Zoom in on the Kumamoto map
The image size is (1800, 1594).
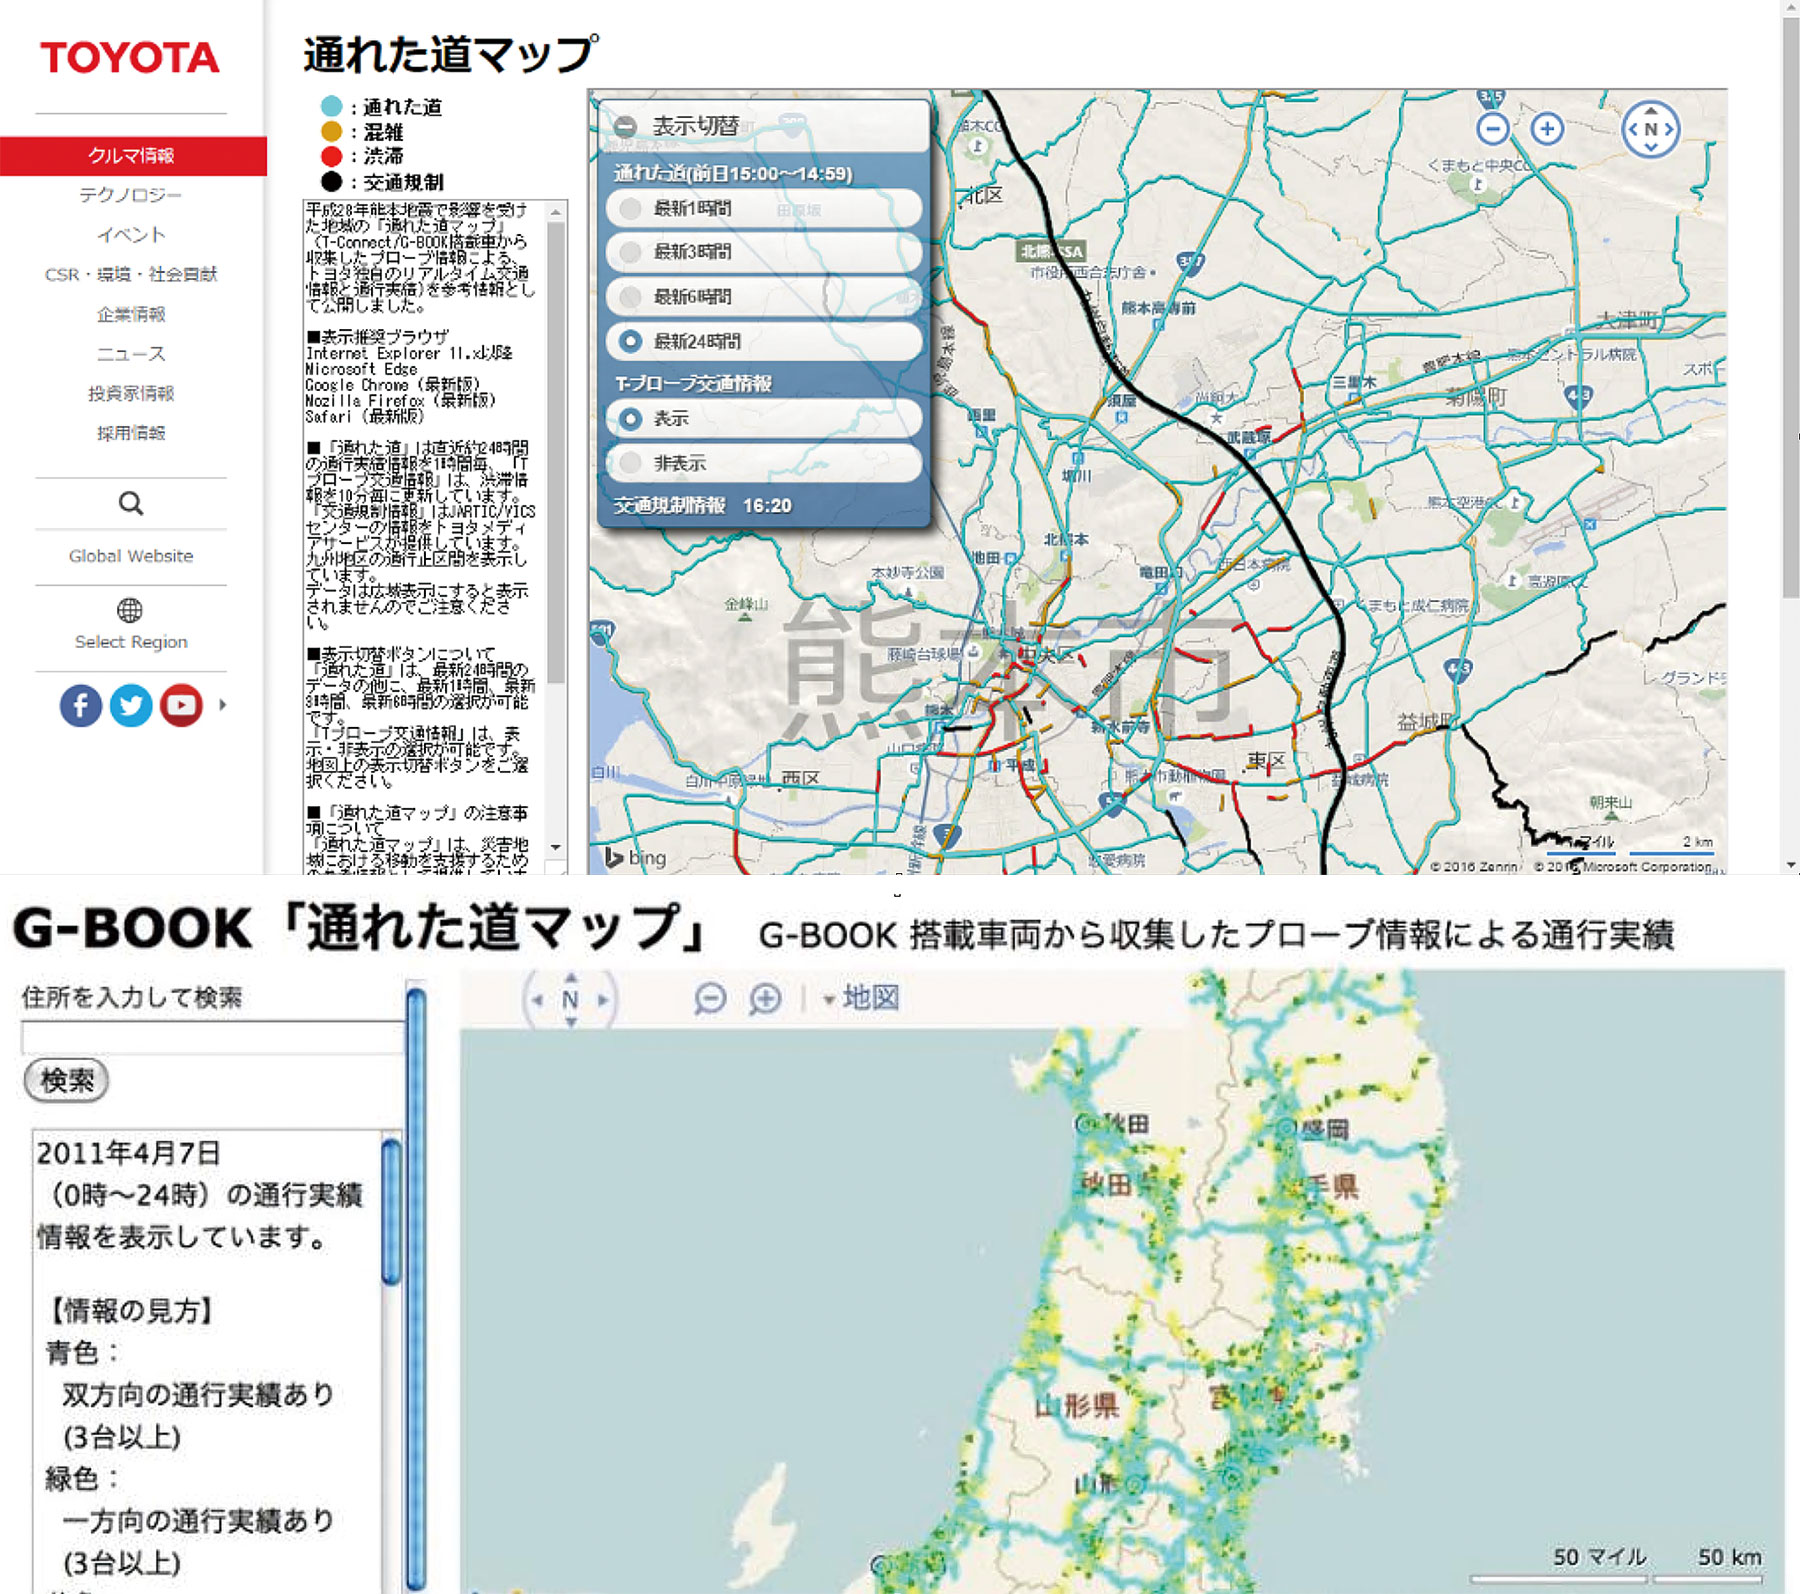pos(1547,128)
